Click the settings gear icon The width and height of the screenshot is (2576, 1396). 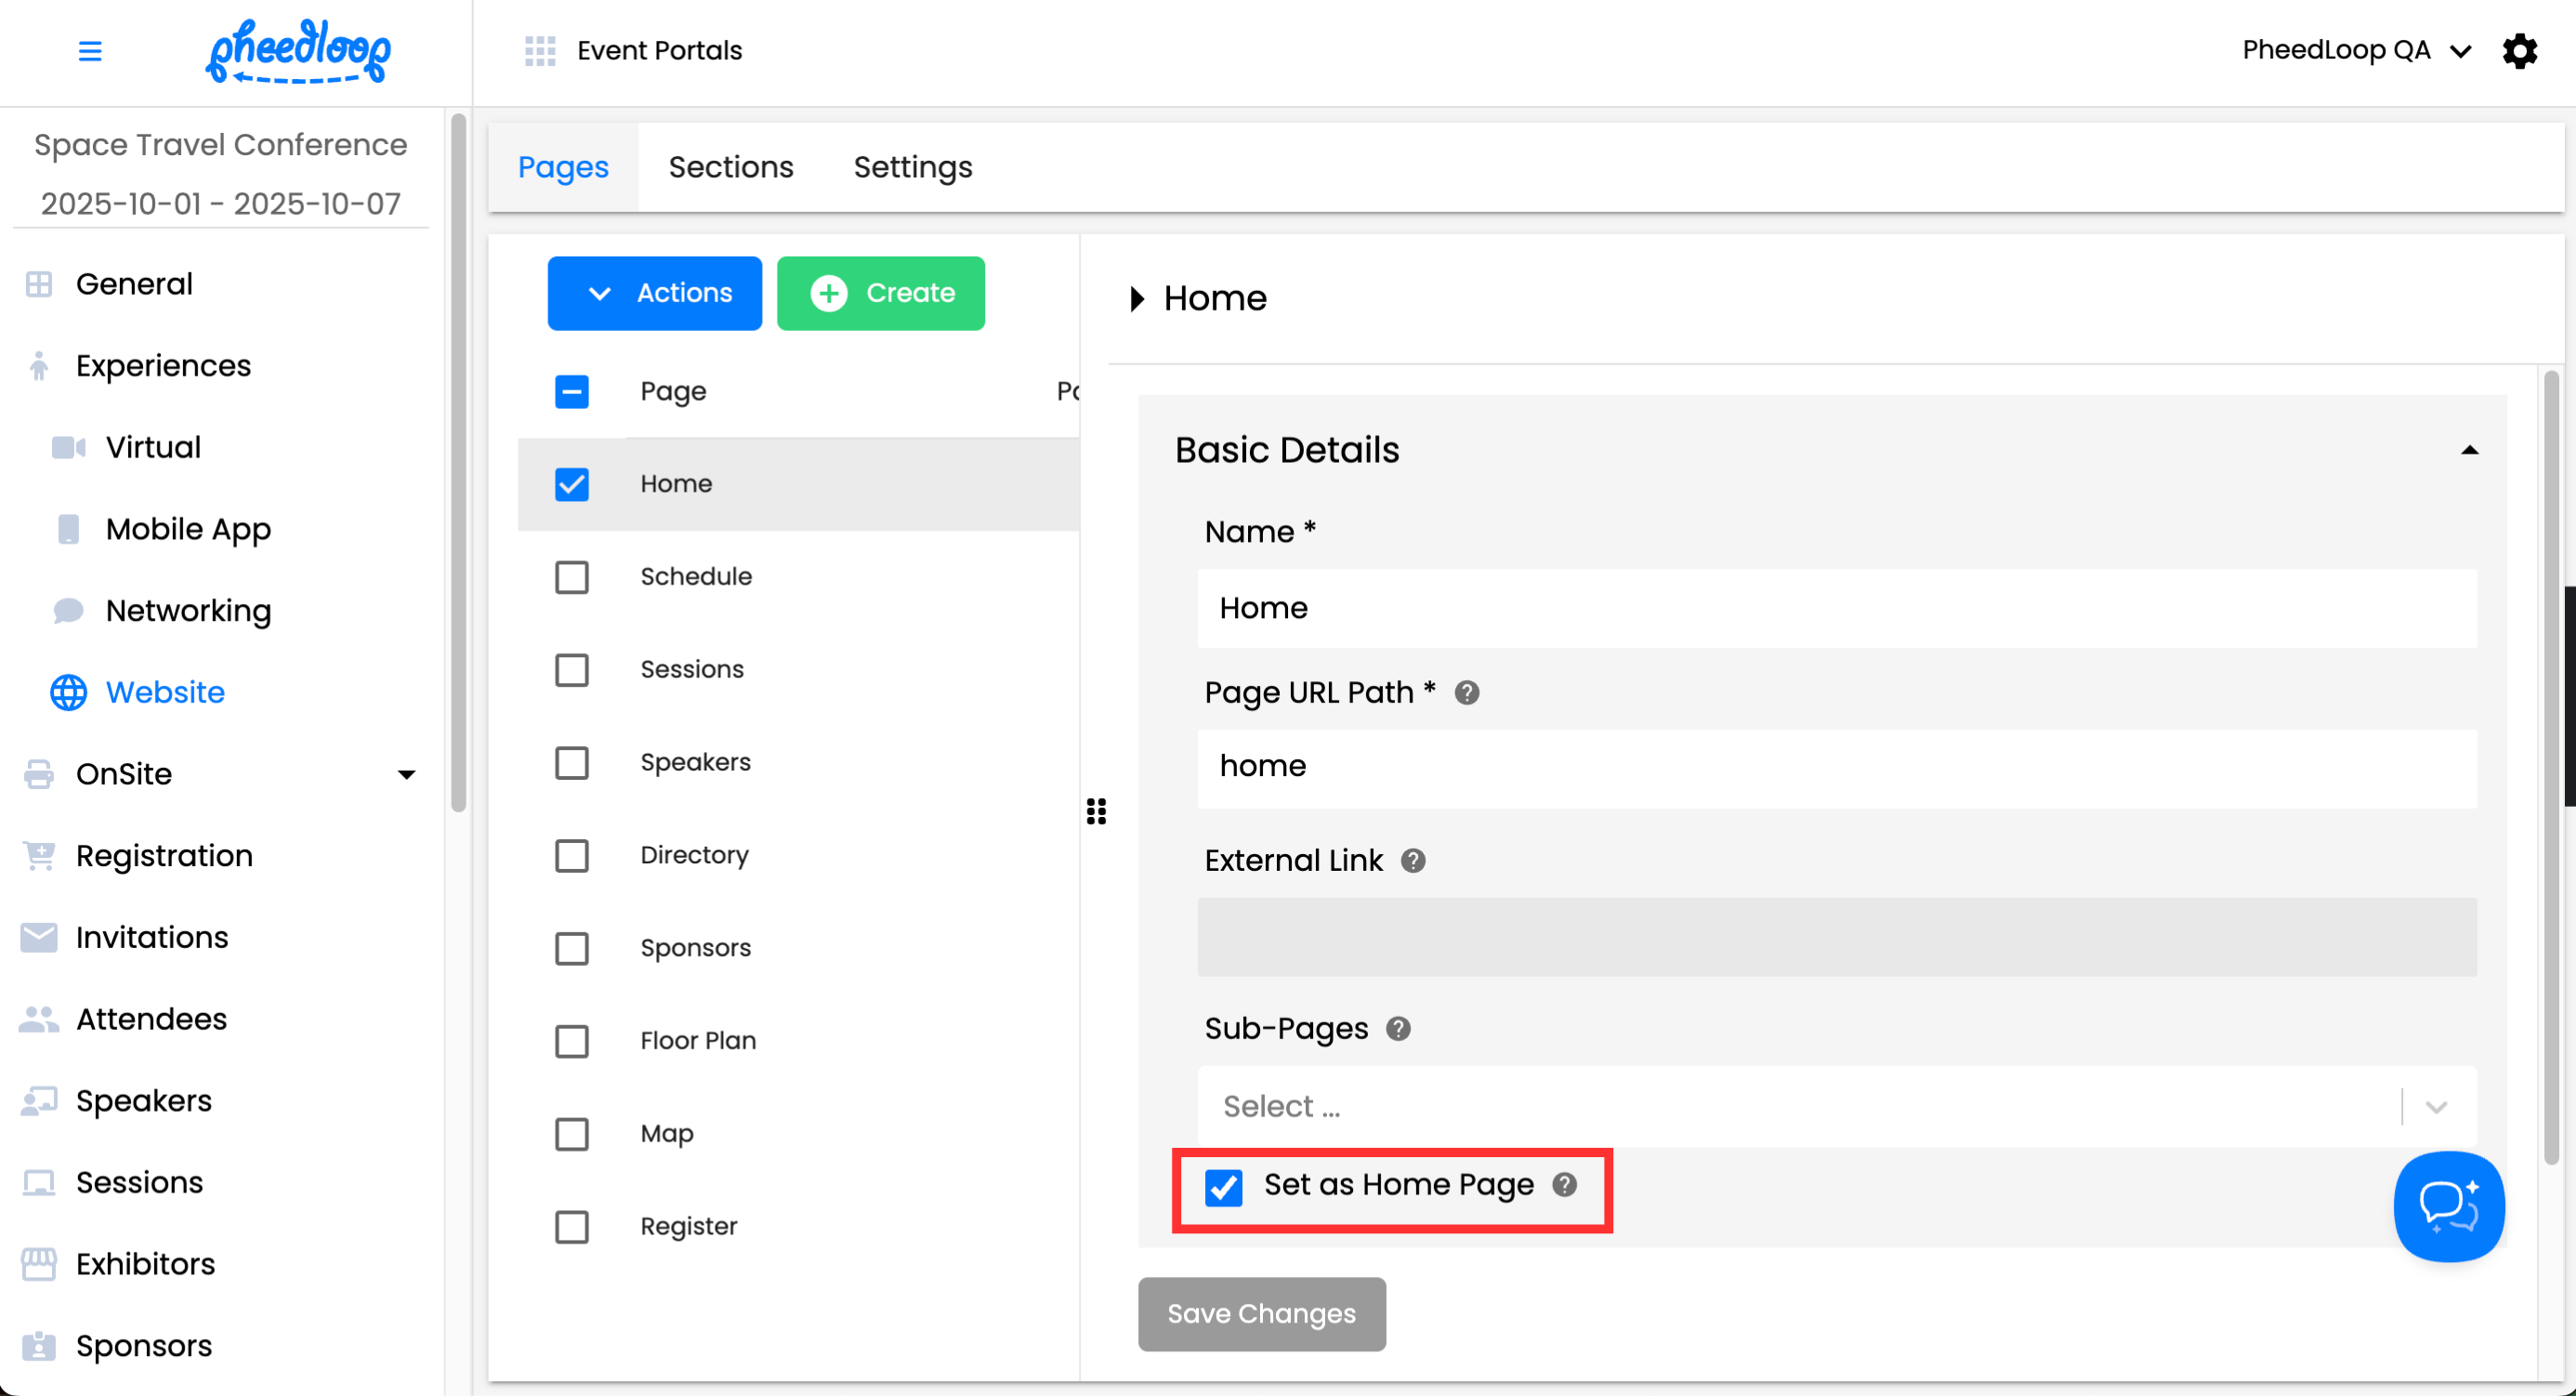click(x=2519, y=51)
